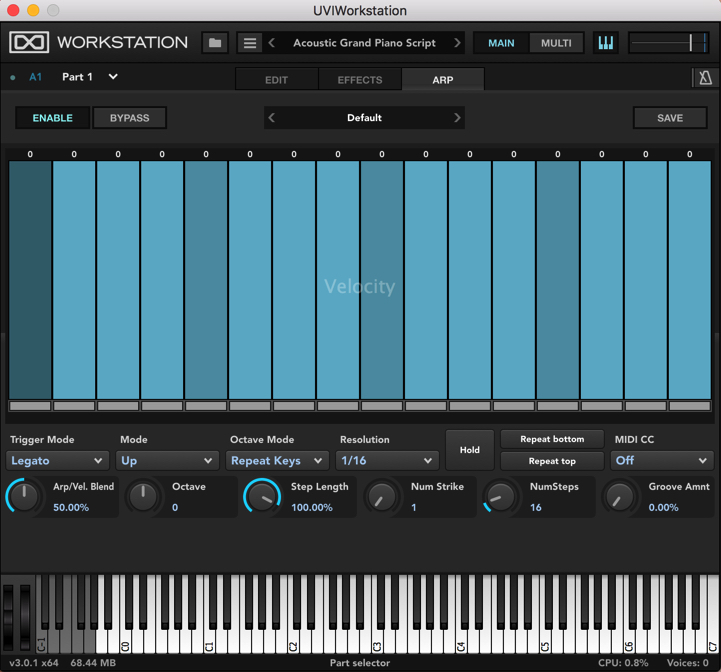Click the Groove Amnt knob

tap(620, 496)
